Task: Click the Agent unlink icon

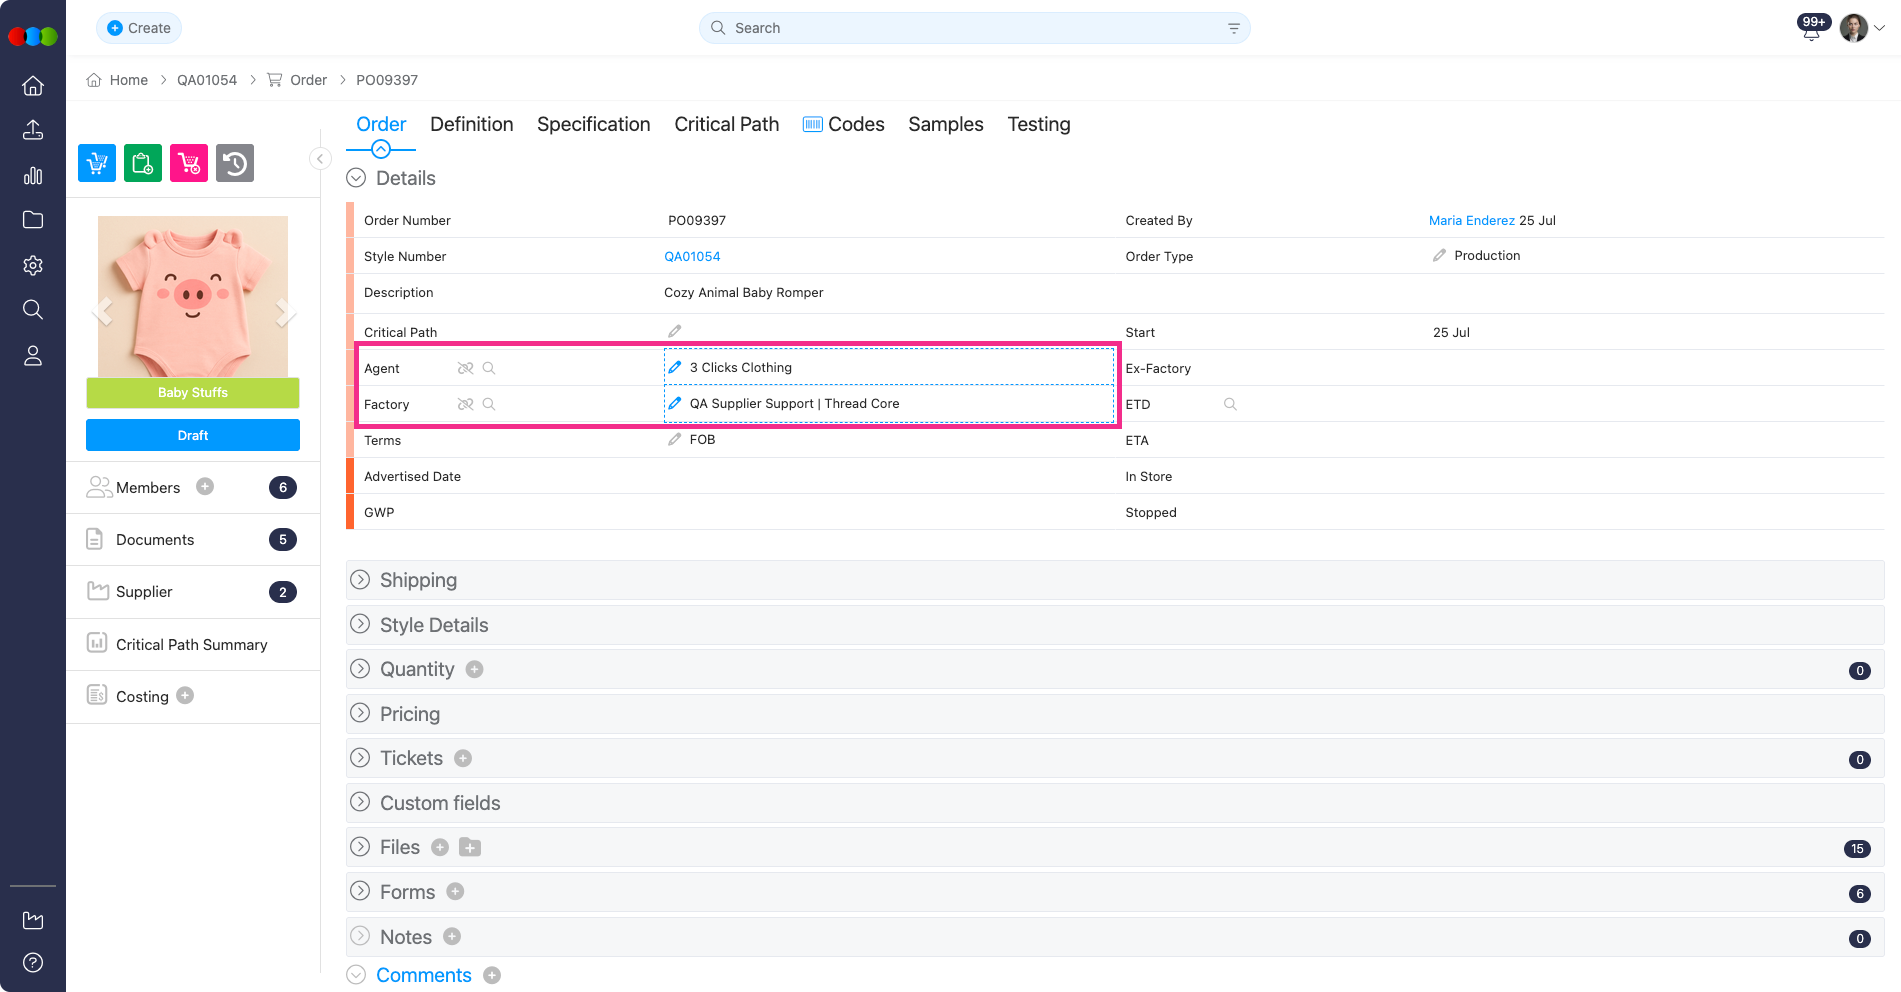Action: (x=465, y=368)
